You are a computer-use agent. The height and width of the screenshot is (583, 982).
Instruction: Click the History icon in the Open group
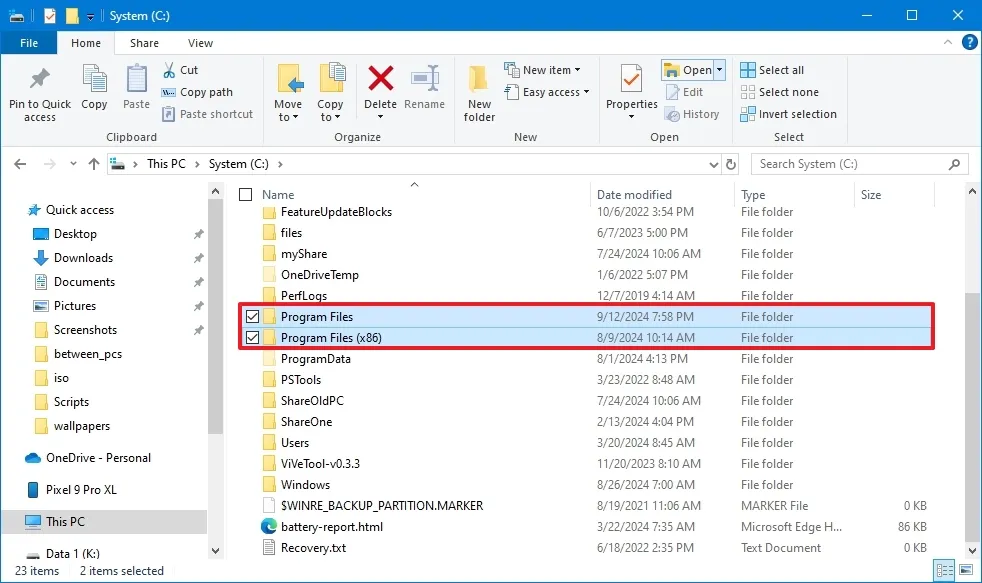click(694, 114)
